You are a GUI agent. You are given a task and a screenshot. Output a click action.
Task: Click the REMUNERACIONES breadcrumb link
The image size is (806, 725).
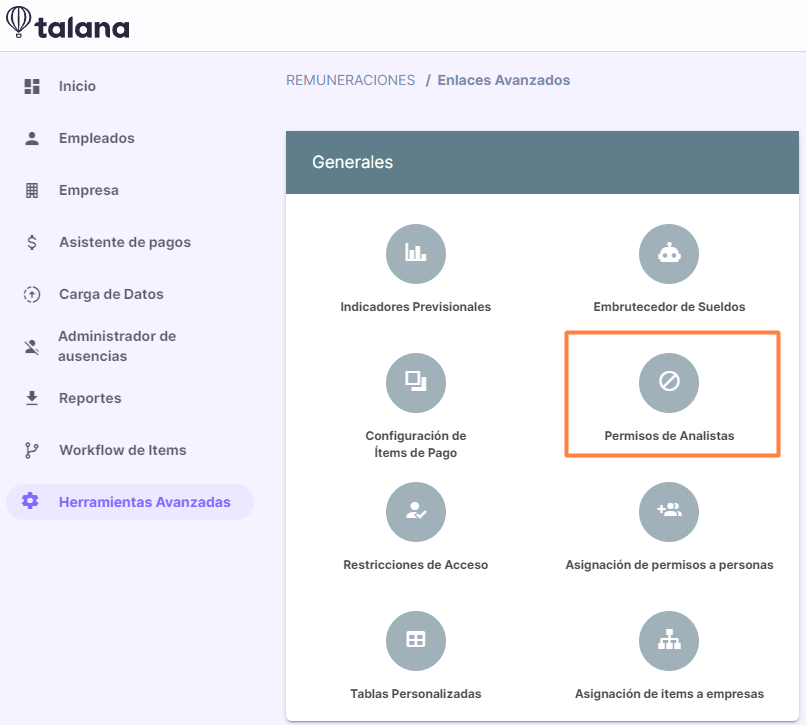coord(351,80)
